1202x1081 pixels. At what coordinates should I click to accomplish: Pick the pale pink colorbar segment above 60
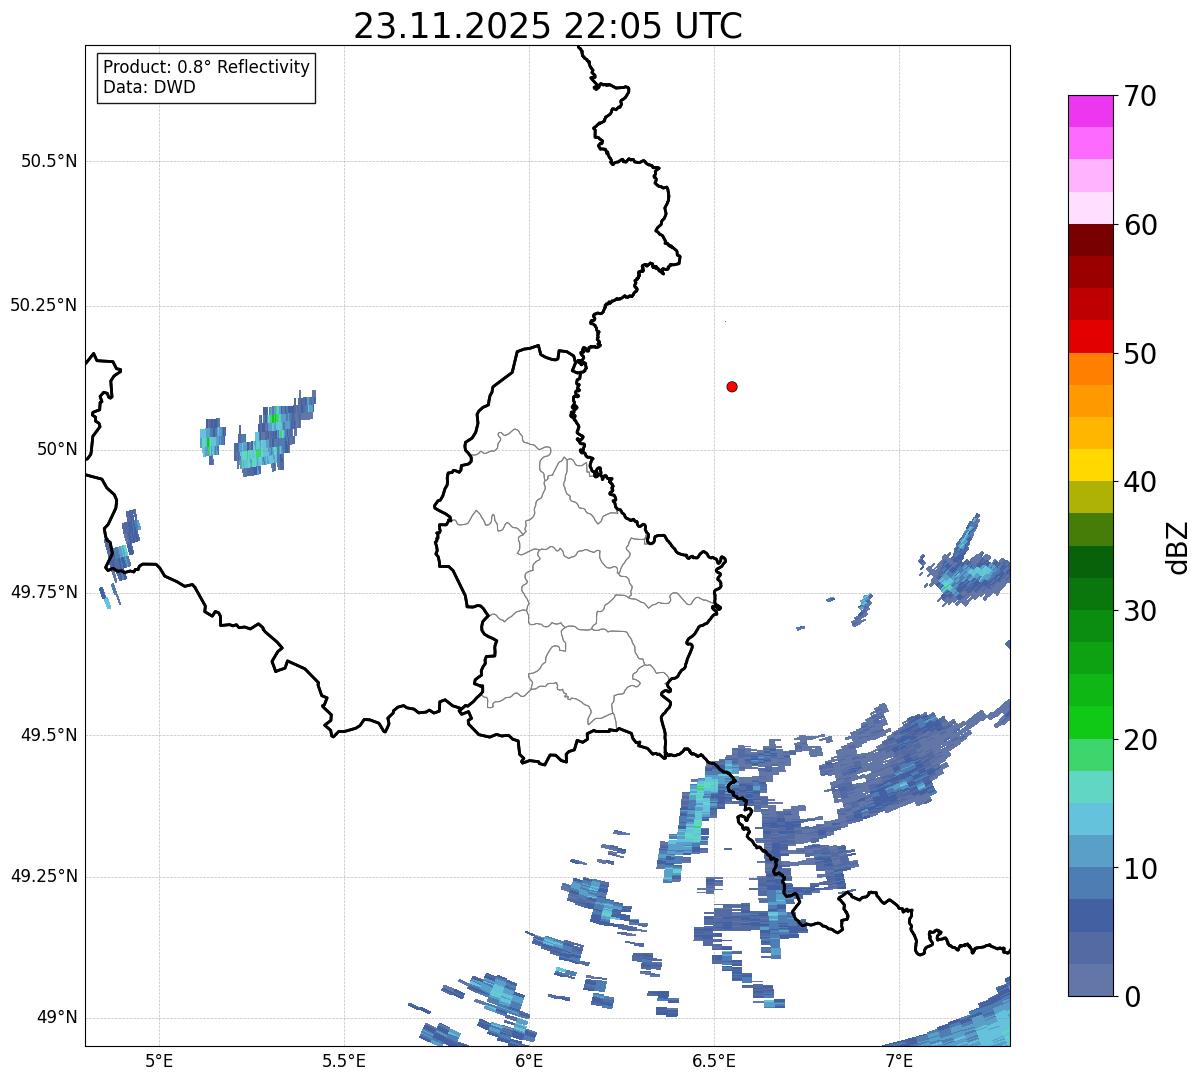[x=1090, y=208]
